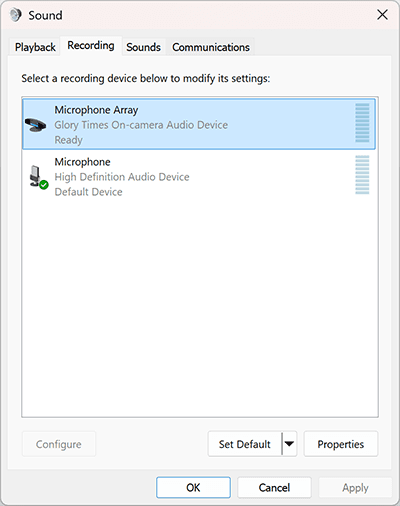Click Cancel to dismiss dialog

tap(274, 487)
